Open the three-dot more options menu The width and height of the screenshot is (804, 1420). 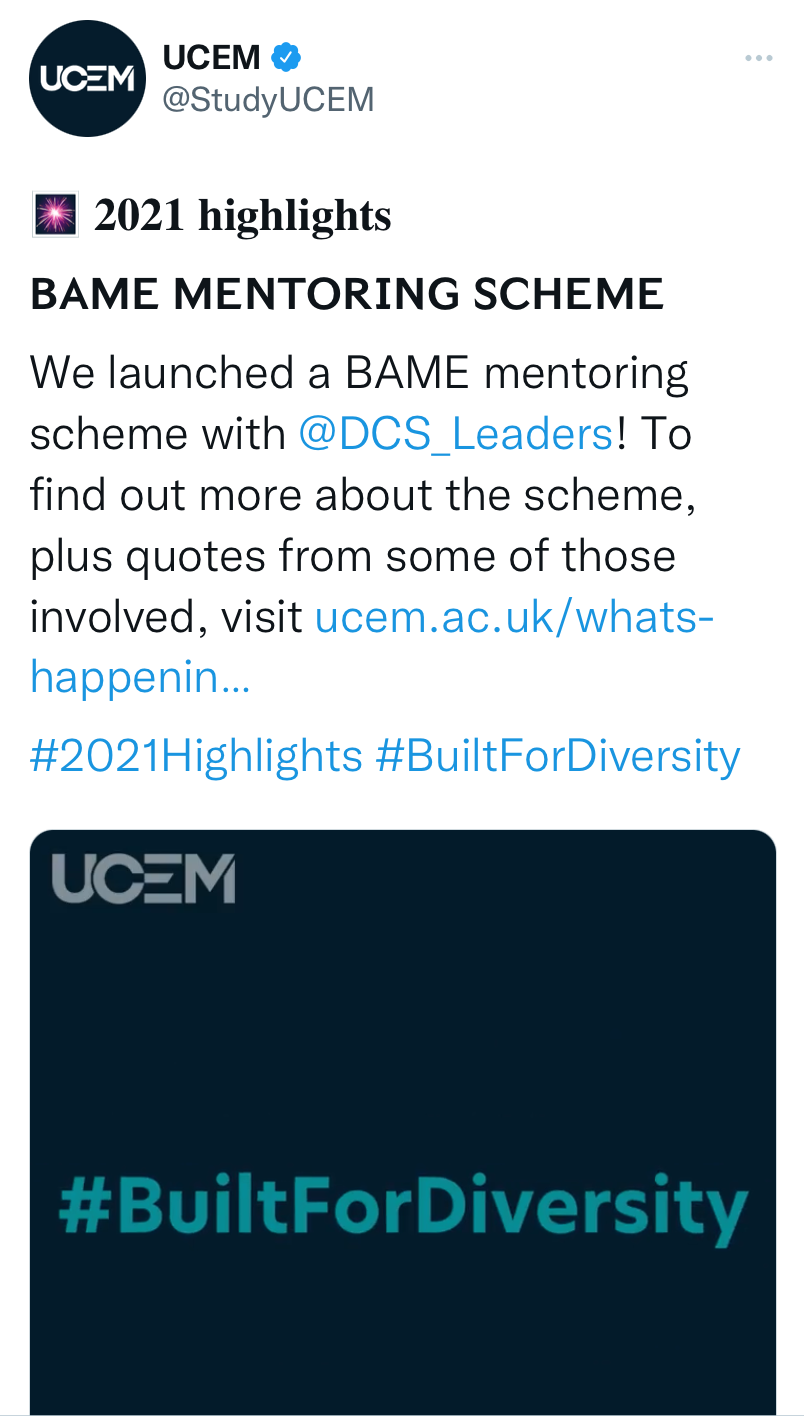click(x=759, y=59)
